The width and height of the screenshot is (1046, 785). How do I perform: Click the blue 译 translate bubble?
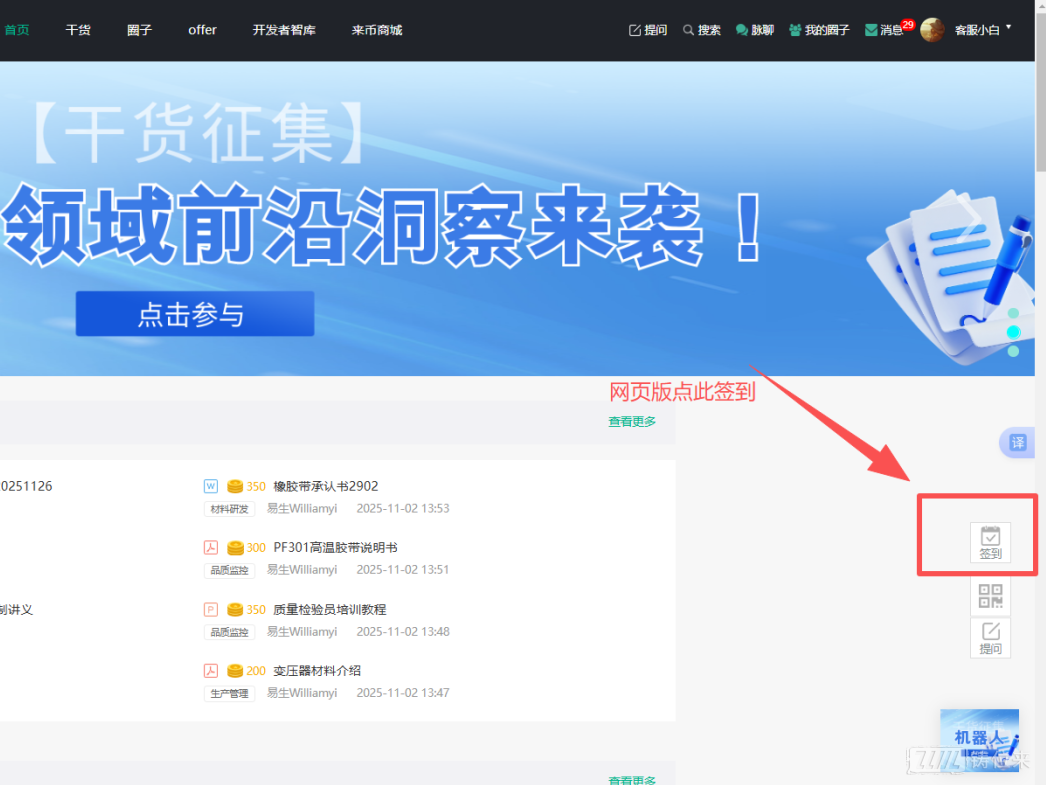point(1017,443)
